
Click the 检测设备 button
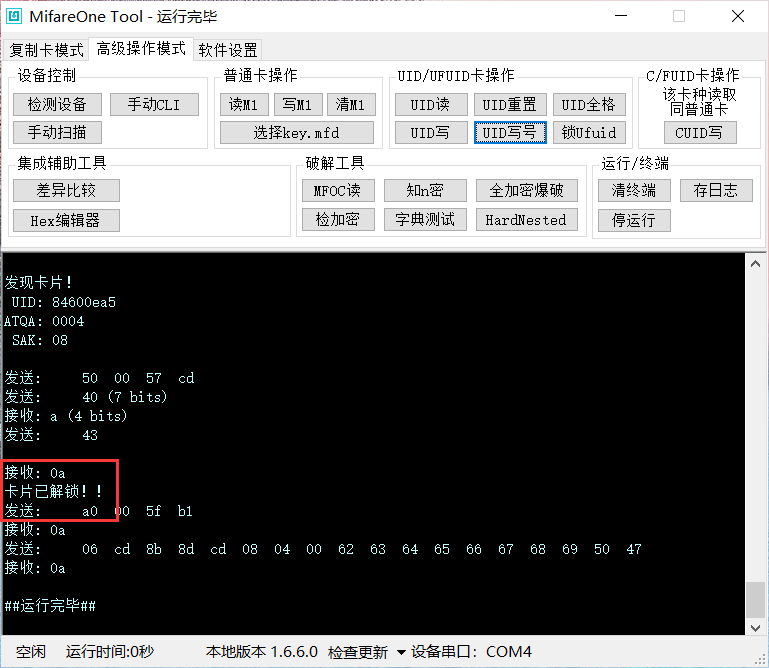[57, 104]
